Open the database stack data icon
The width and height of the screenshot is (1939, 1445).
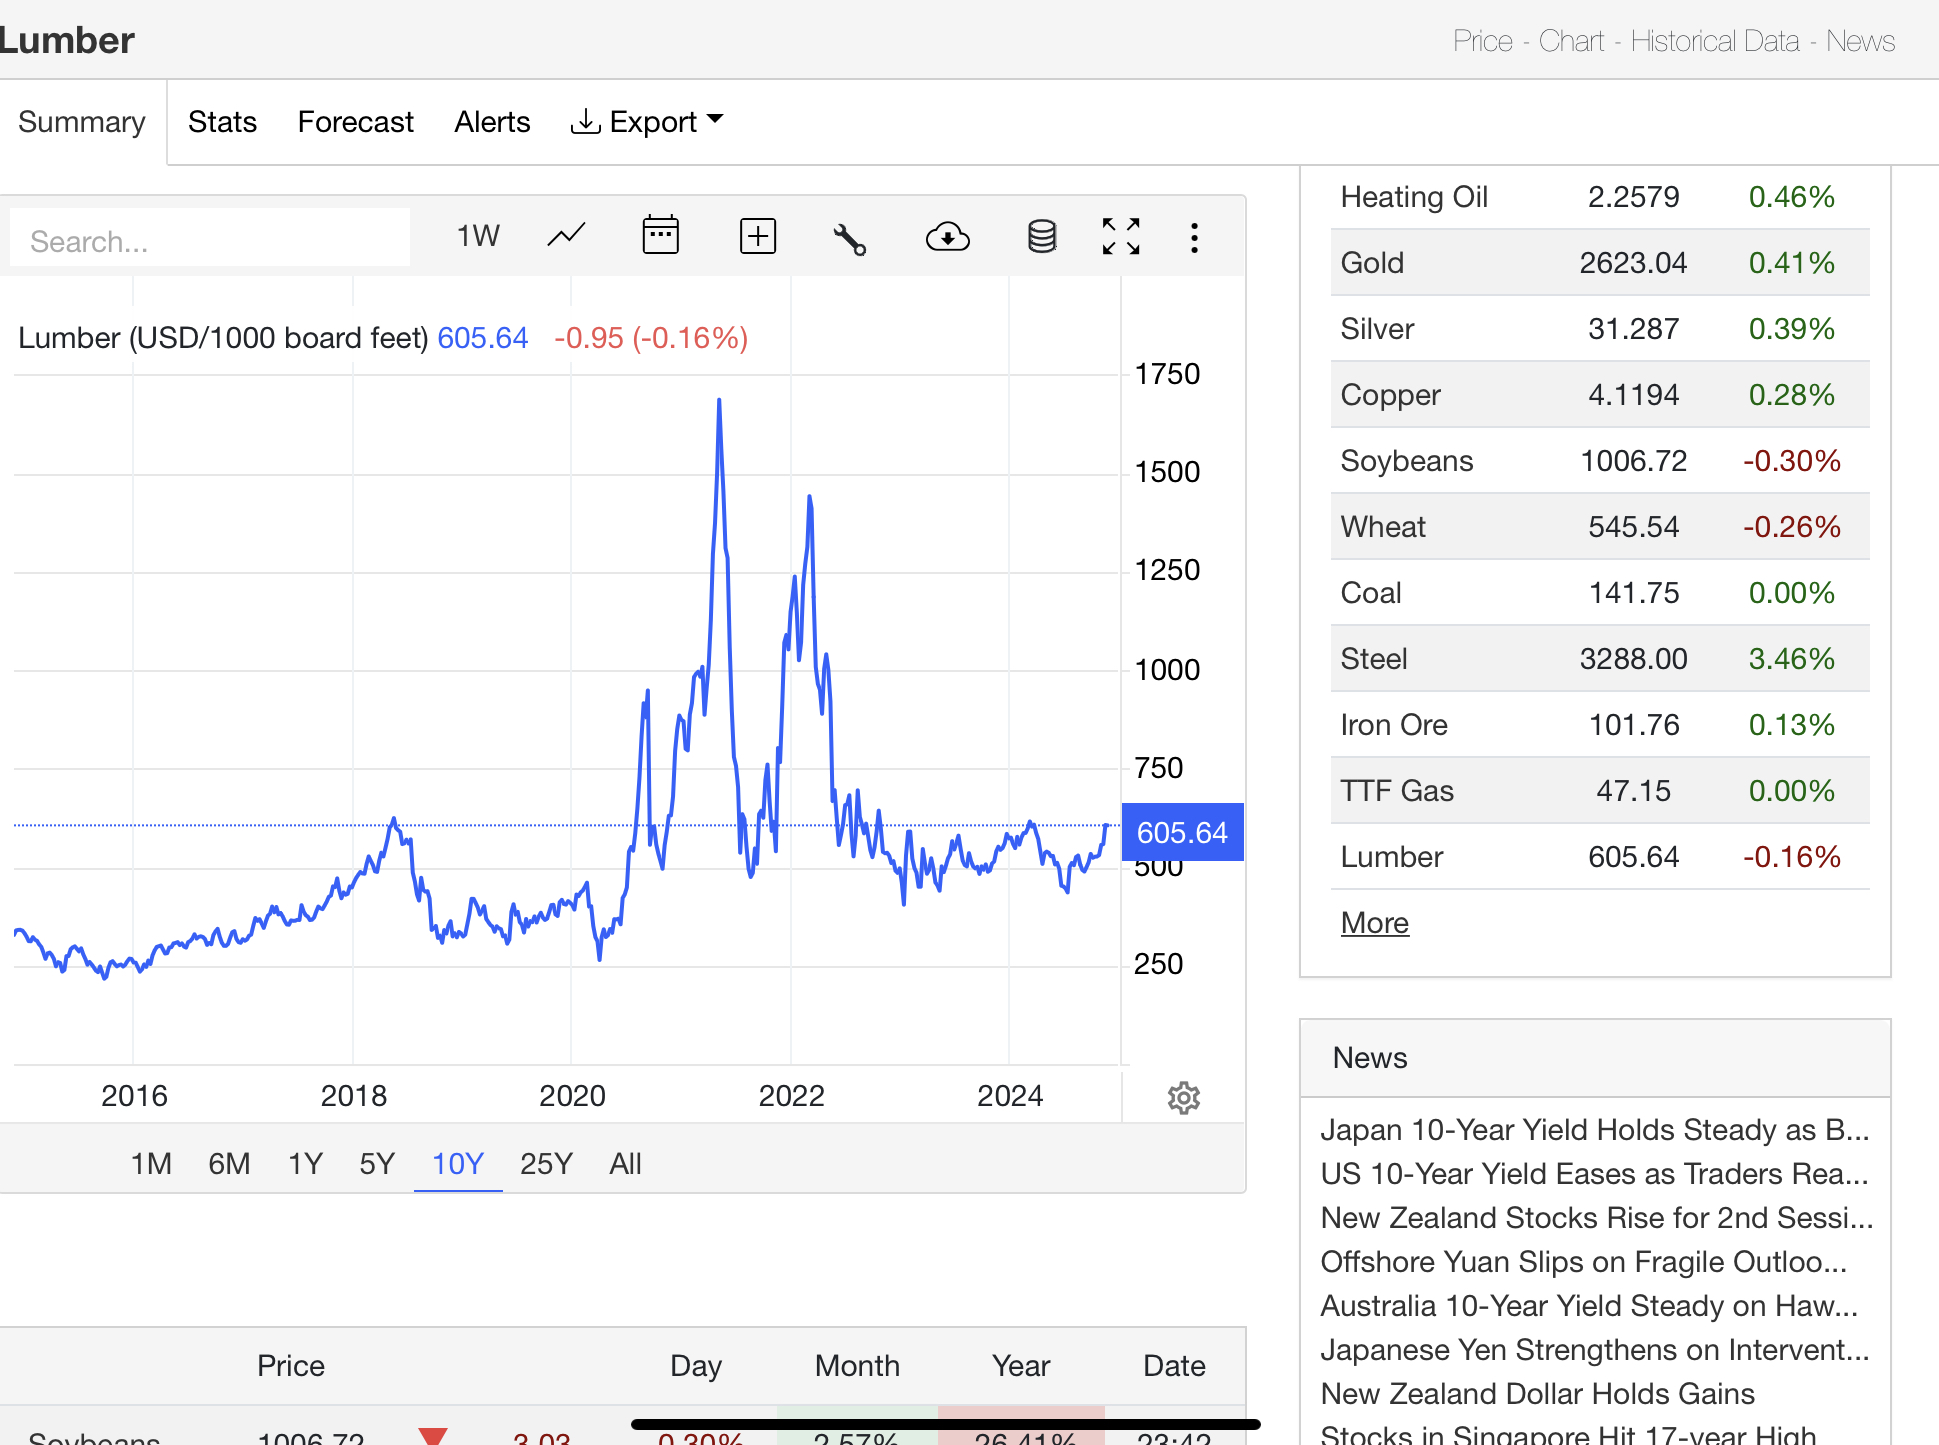[1042, 237]
